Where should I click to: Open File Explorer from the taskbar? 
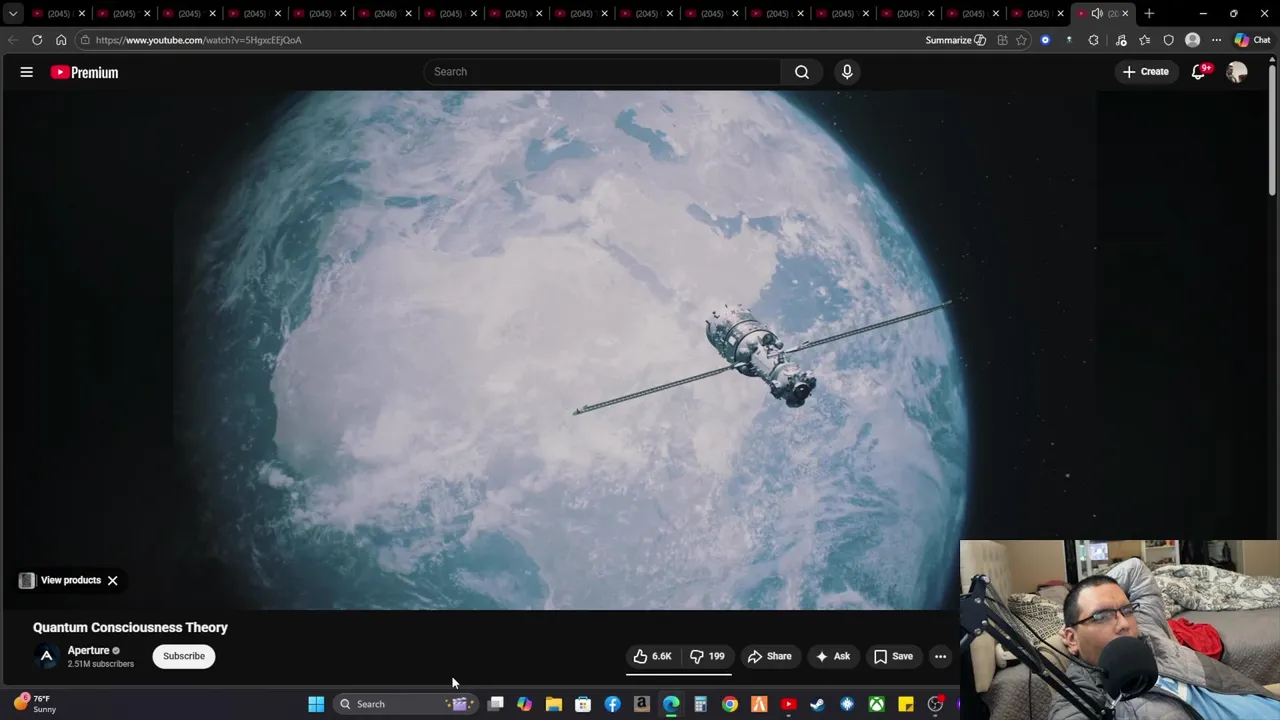tap(553, 704)
